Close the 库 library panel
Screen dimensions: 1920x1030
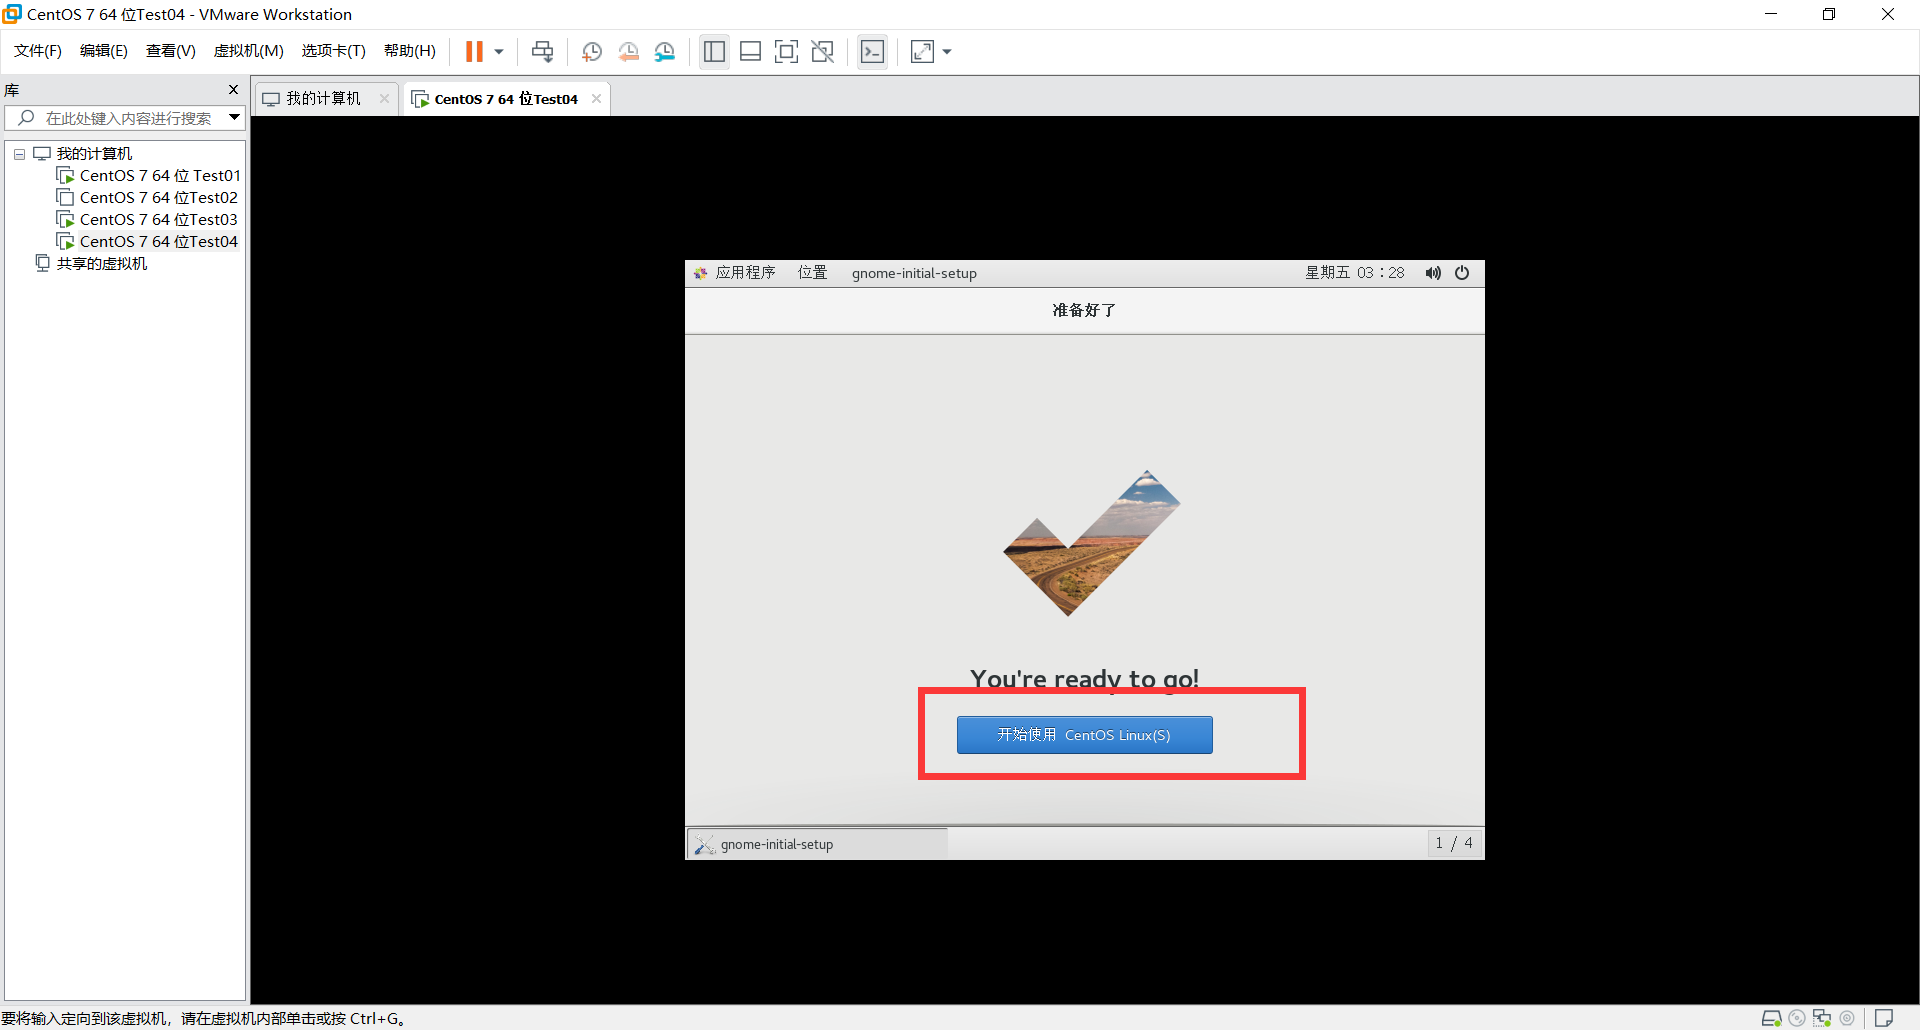[234, 90]
